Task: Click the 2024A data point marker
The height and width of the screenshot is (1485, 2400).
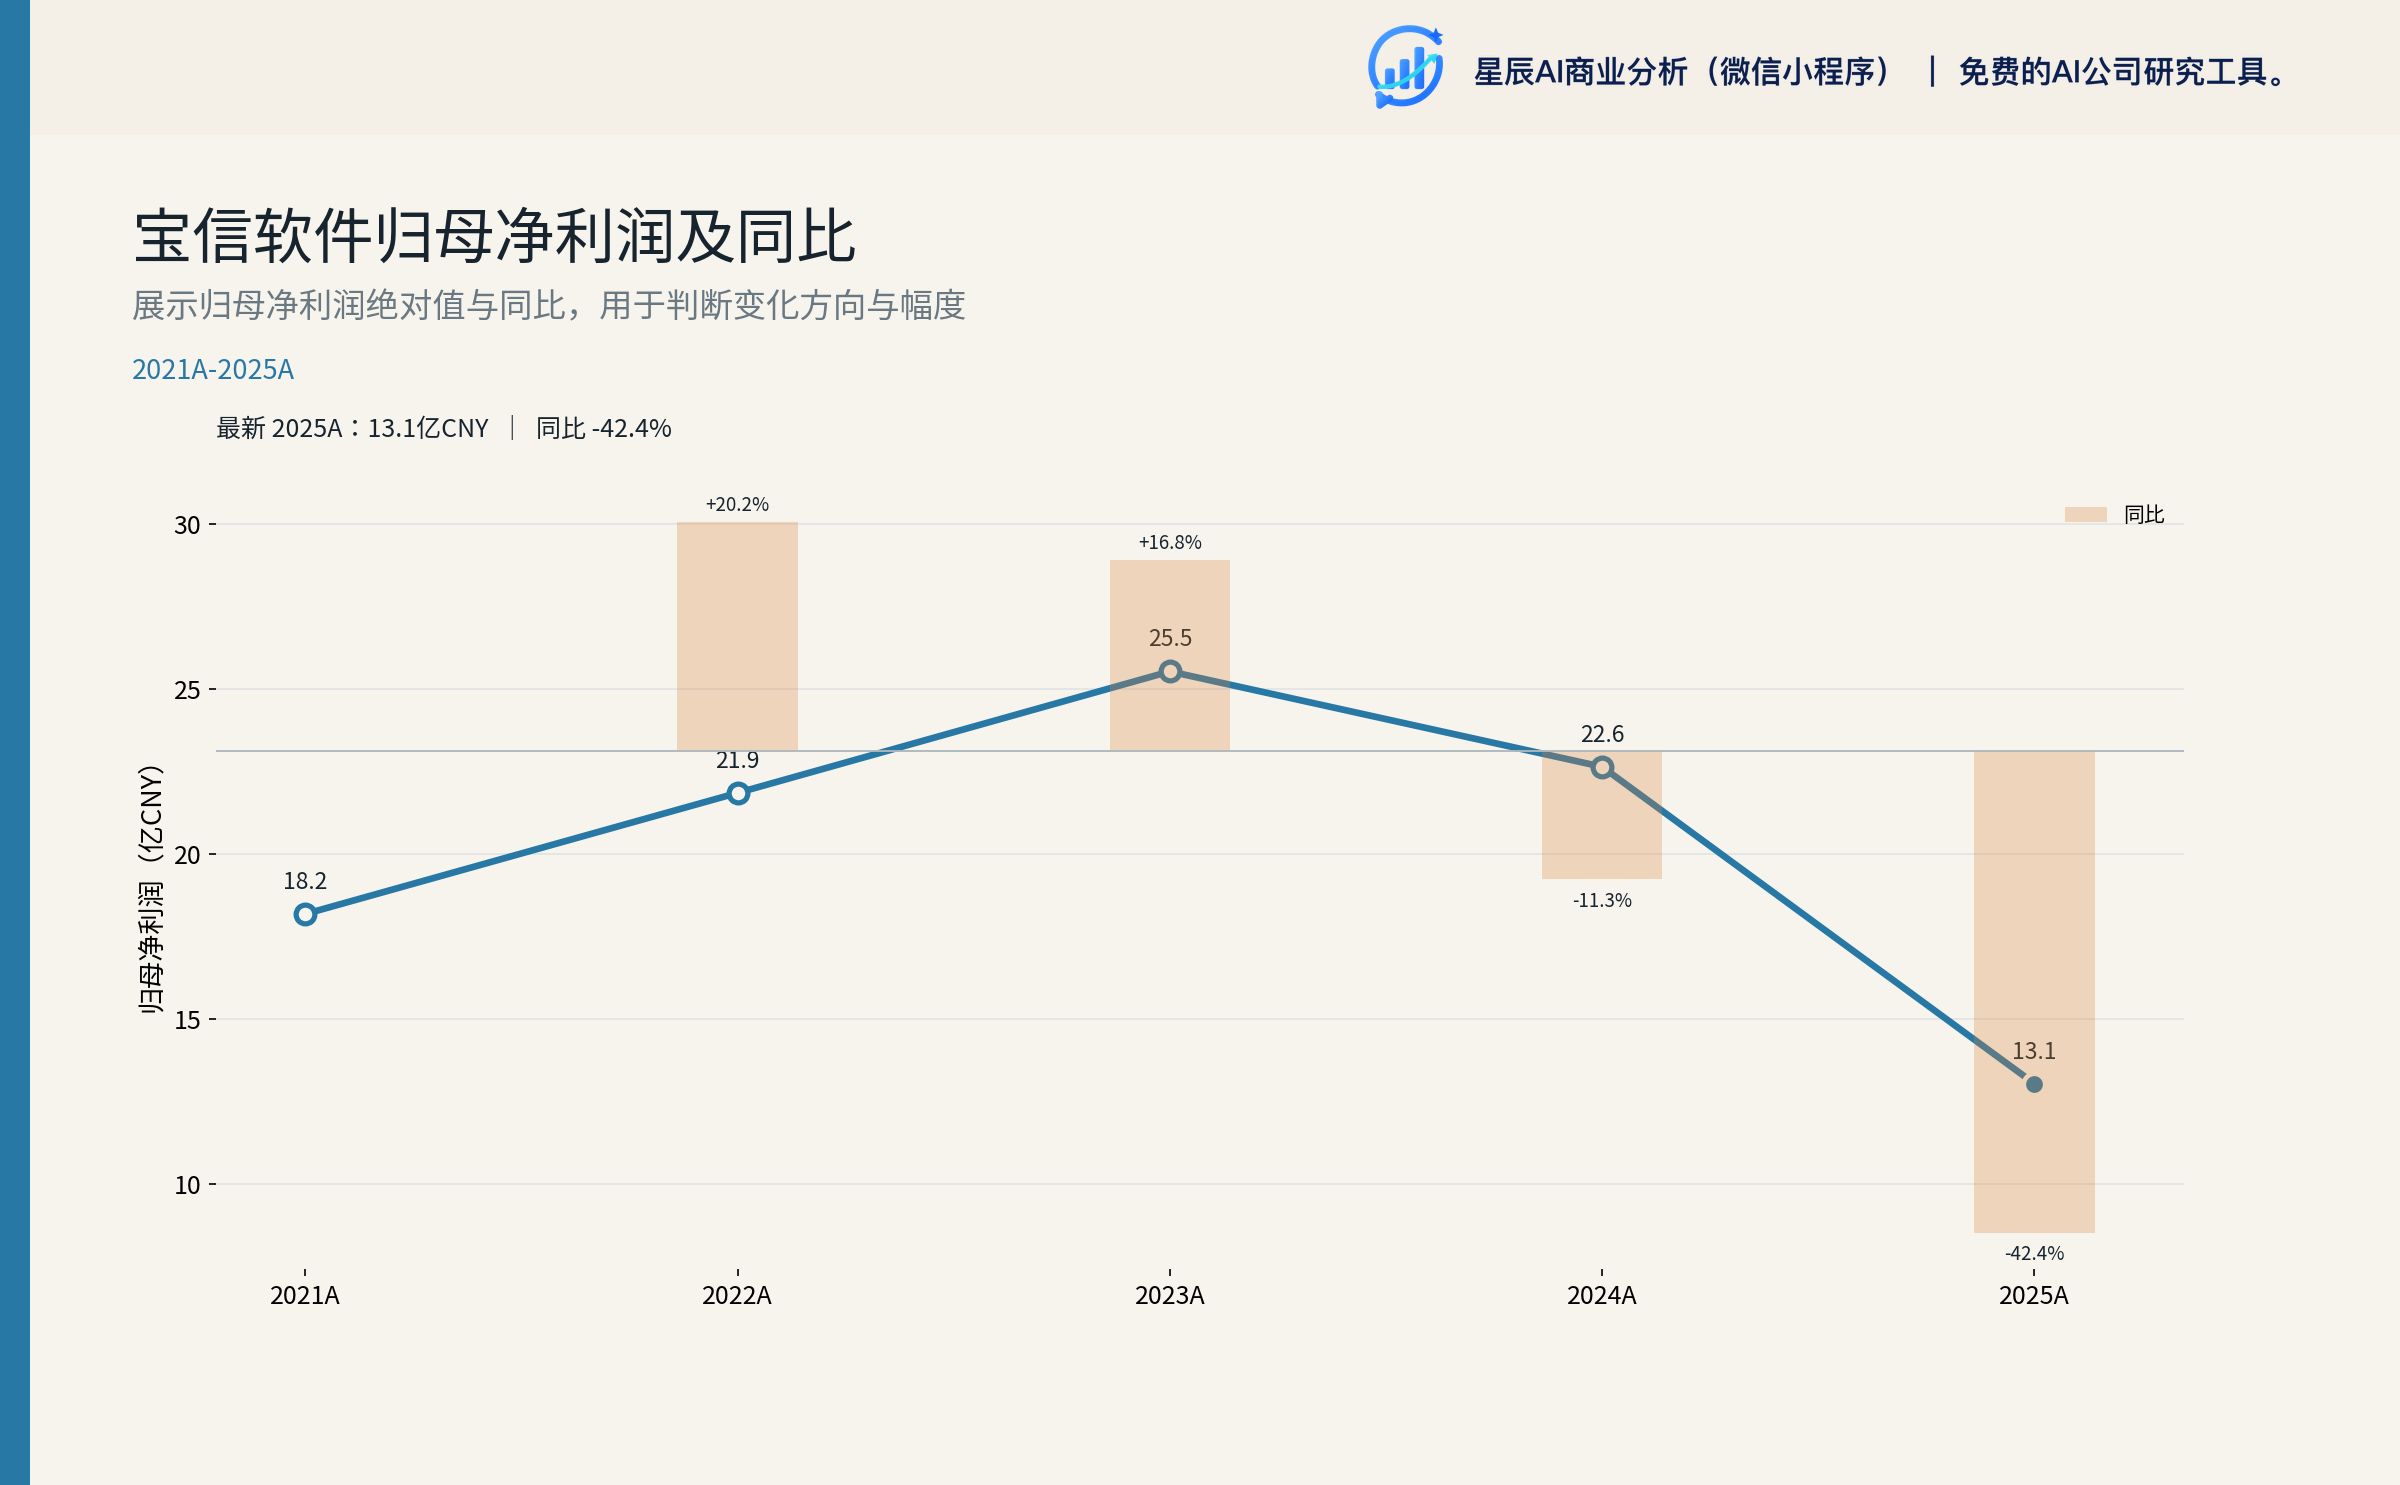Action: click(x=1602, y=767)
